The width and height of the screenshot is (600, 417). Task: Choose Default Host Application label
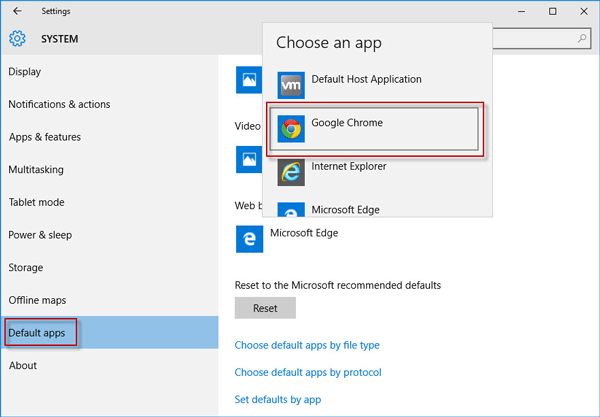click(x=366, y=79)
